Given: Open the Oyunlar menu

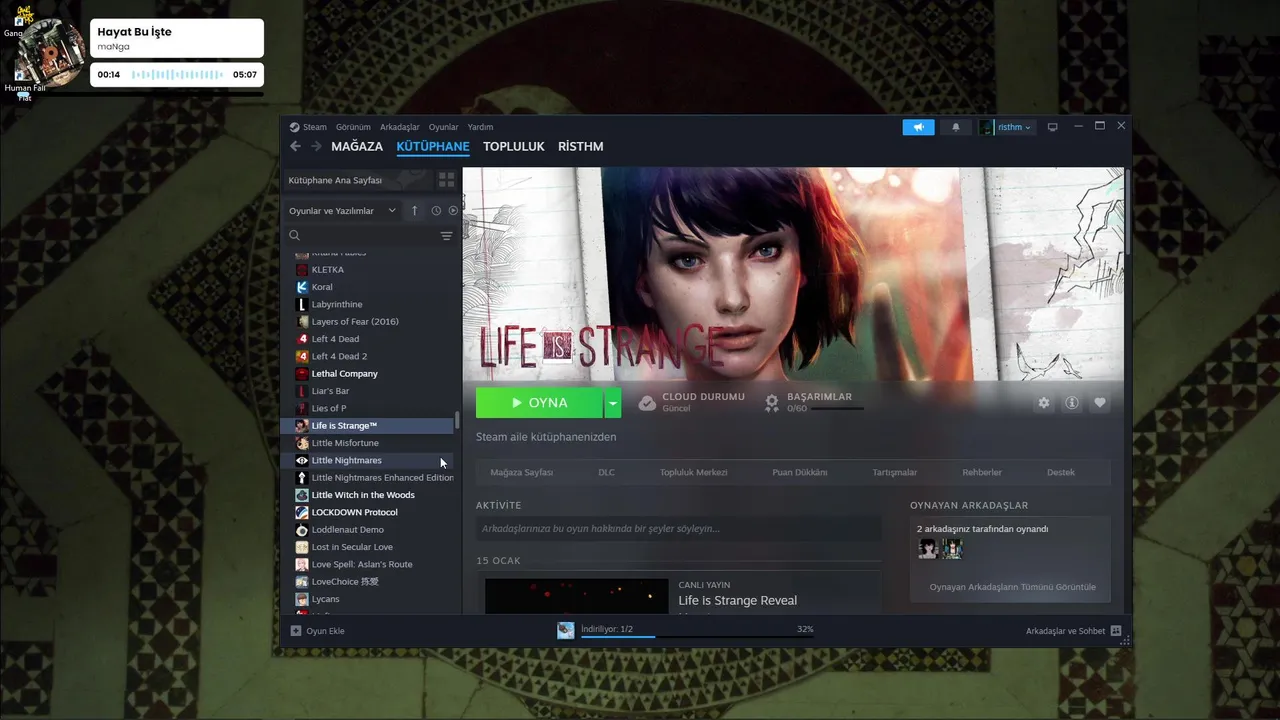Looking at the screenshot, I should click(x=443, y=127).
